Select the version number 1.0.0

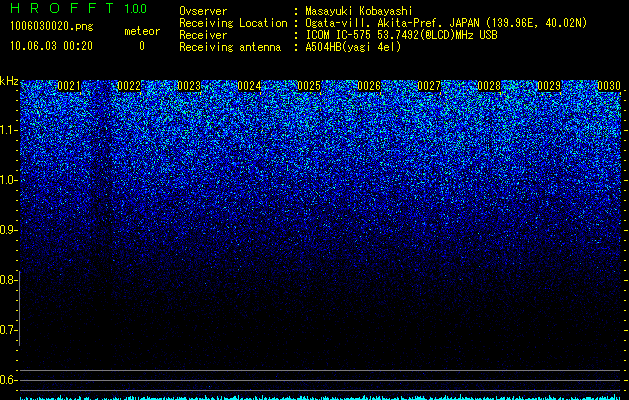[136, 9]
